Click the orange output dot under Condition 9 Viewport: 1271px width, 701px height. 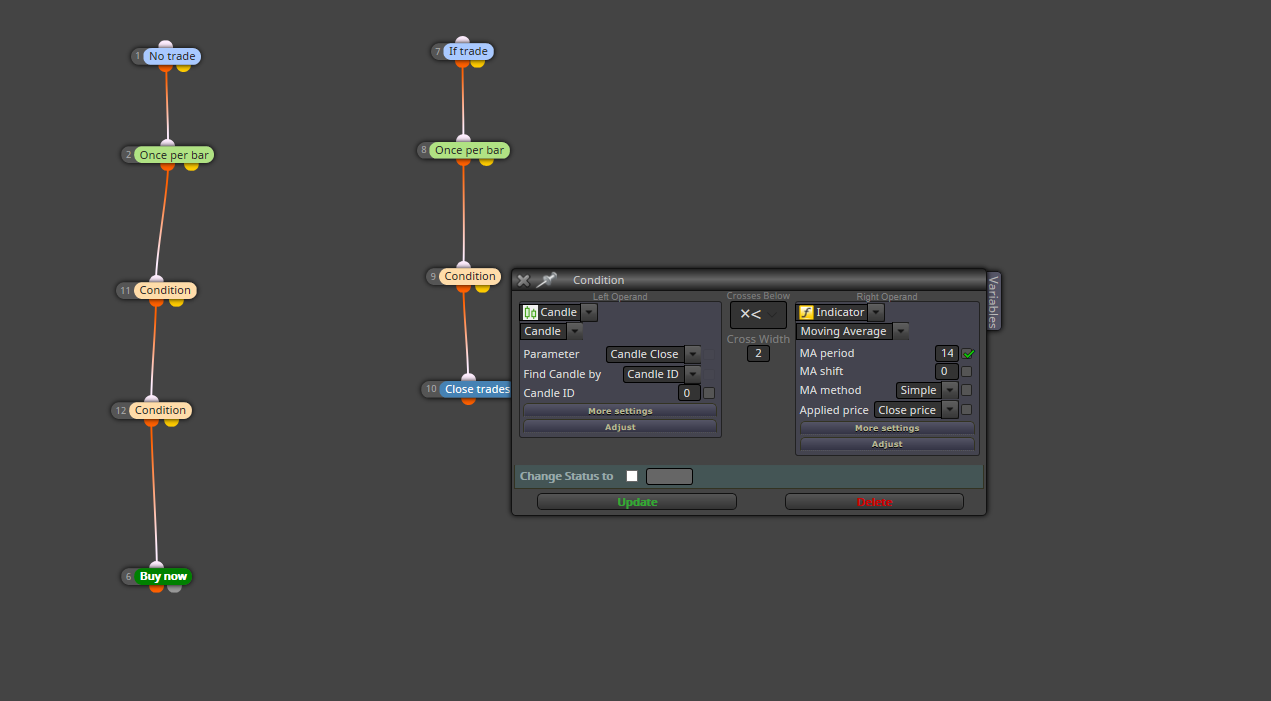(463, 287)
